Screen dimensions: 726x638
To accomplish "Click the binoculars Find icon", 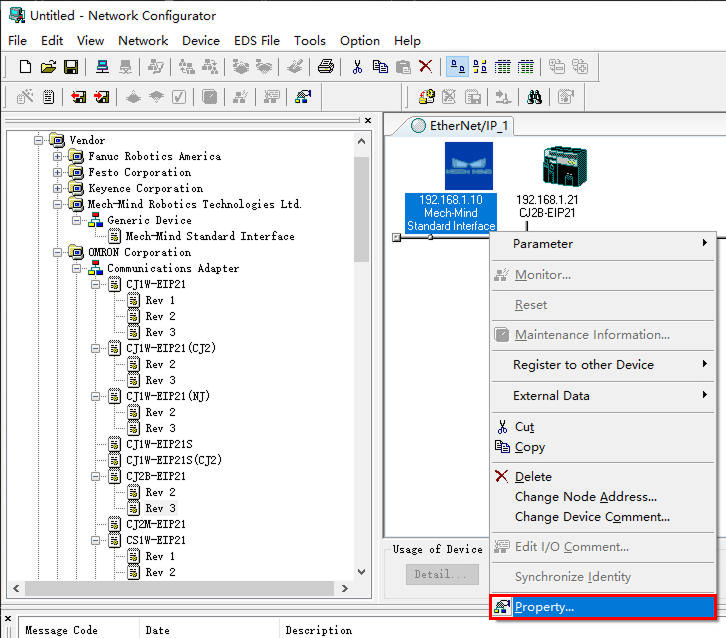I will 534,97.
